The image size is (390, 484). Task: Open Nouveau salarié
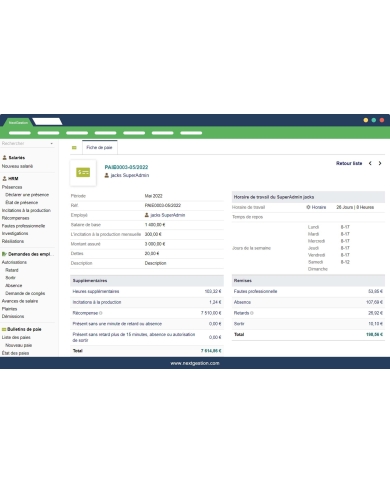coord(17,166)
